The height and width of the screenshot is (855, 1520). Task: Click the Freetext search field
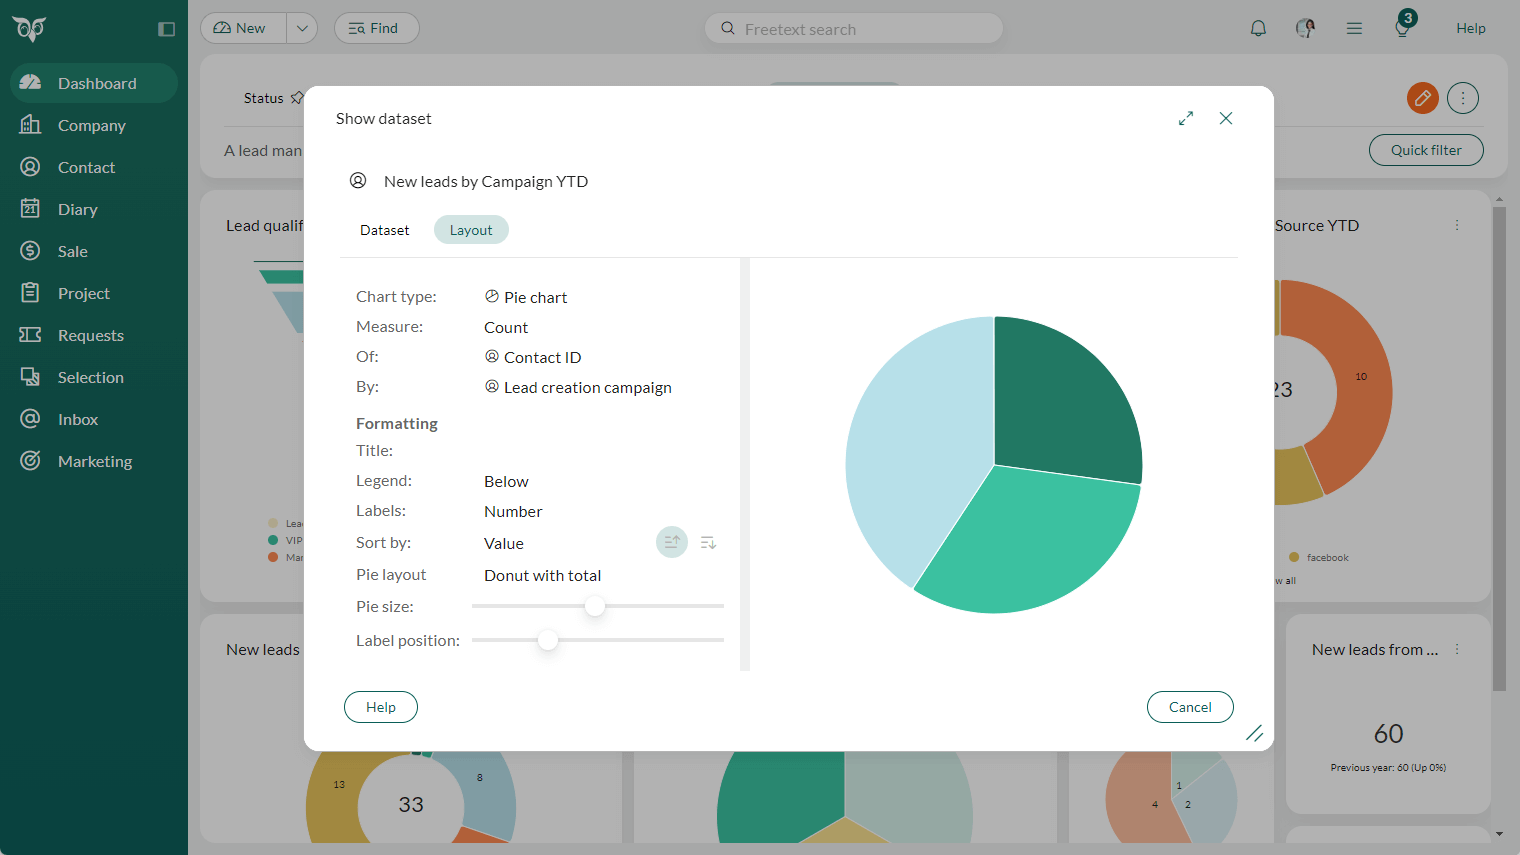853,28
